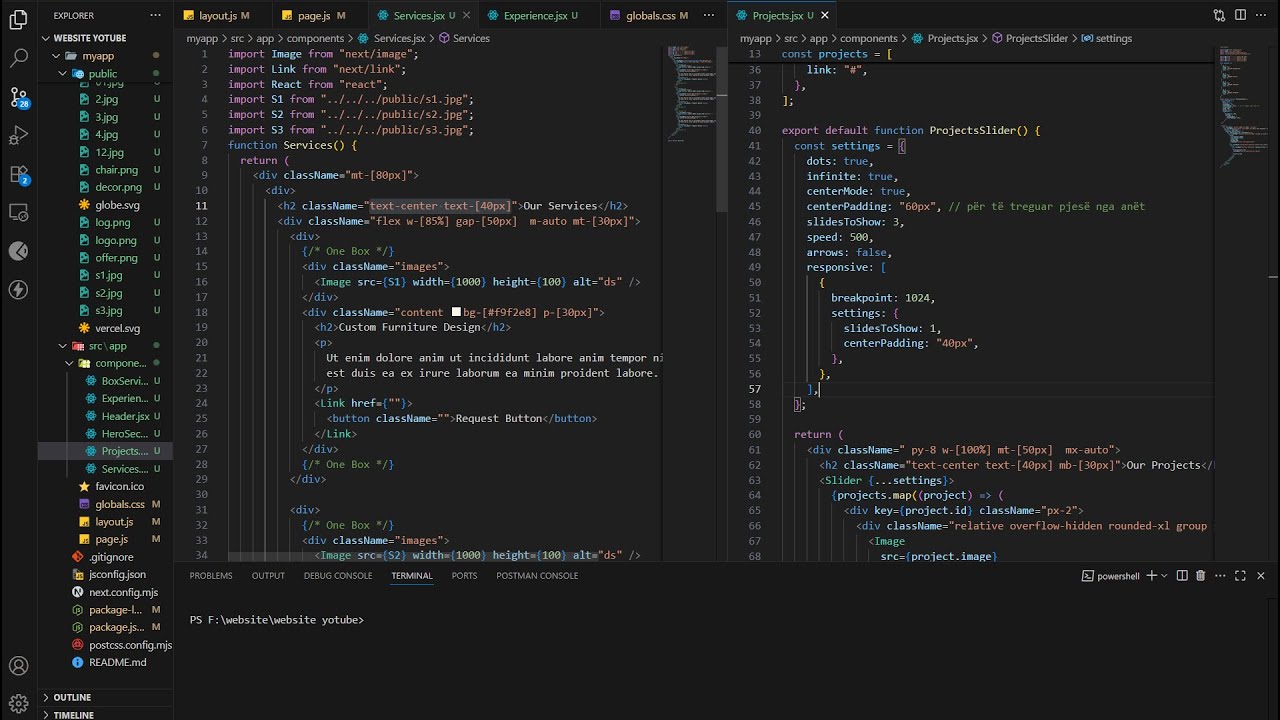The height and width of the screenshot is (720, 1280).
Task: Split the terminal pane
Action: [1182, 576]
